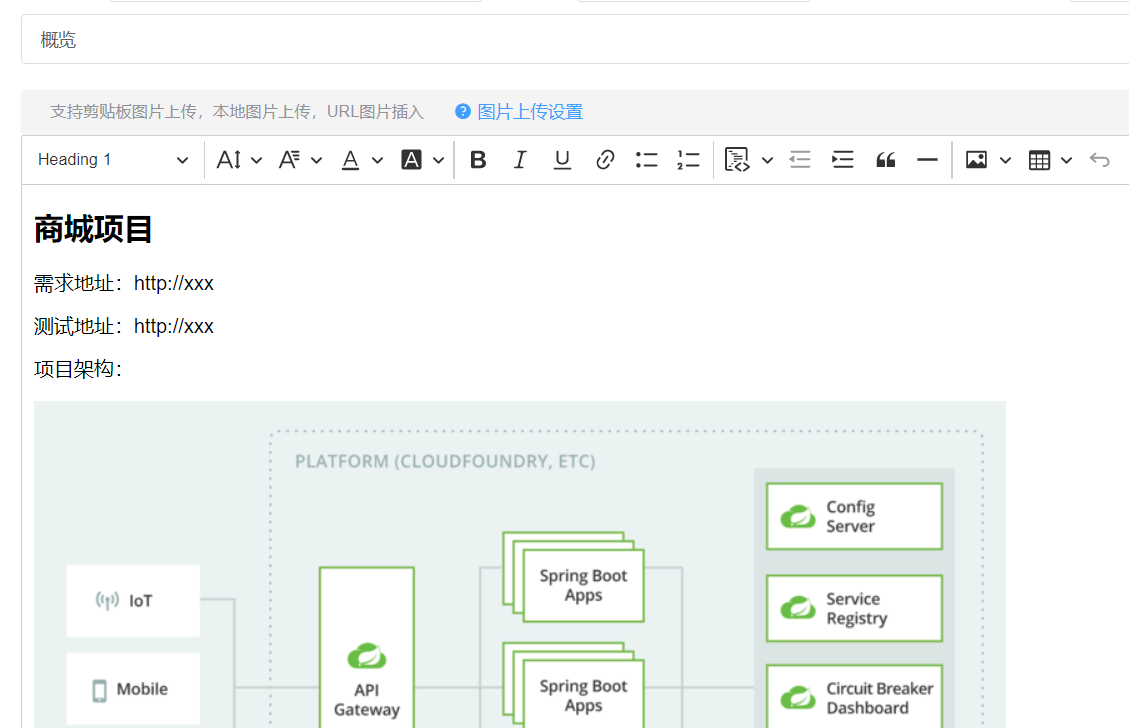Click the text color icon
The image size is (1129, 728).
coord(351,160)
